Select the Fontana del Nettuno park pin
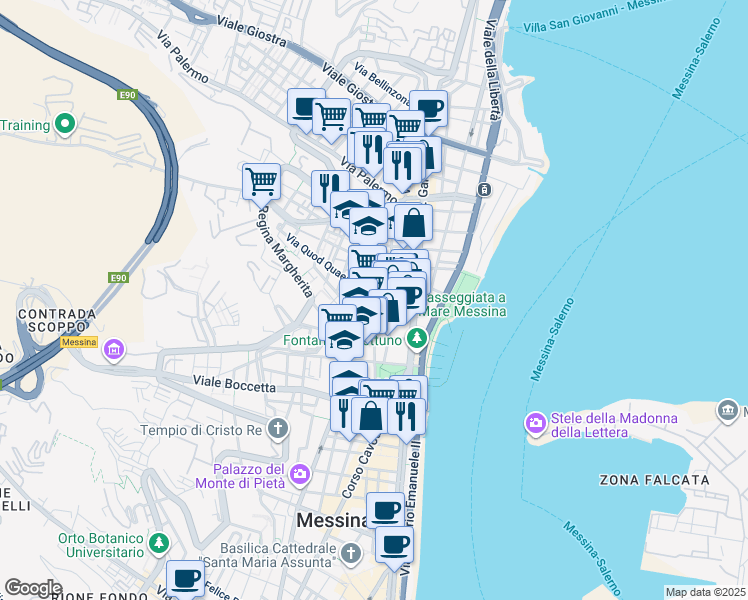This screenshot has width=748, height=600. (417, 339)
